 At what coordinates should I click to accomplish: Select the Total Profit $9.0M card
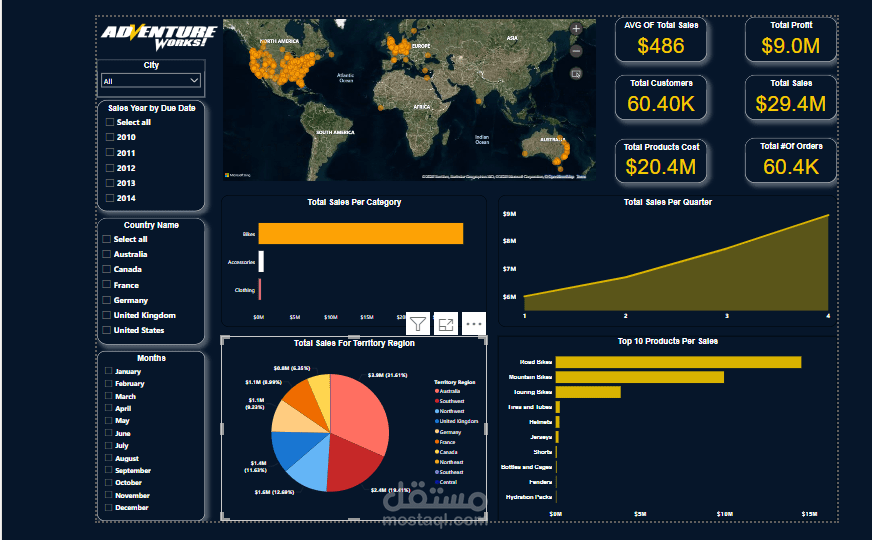[x=791, y=39]
